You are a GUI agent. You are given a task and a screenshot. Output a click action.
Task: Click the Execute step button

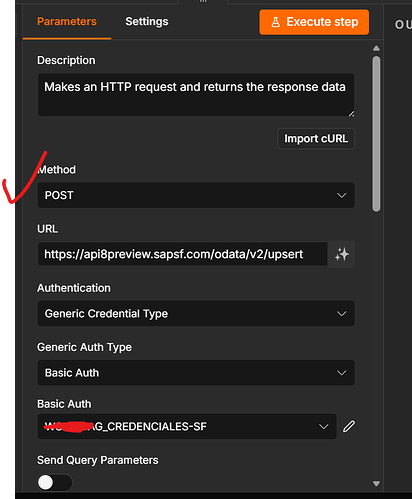[314, 22]
